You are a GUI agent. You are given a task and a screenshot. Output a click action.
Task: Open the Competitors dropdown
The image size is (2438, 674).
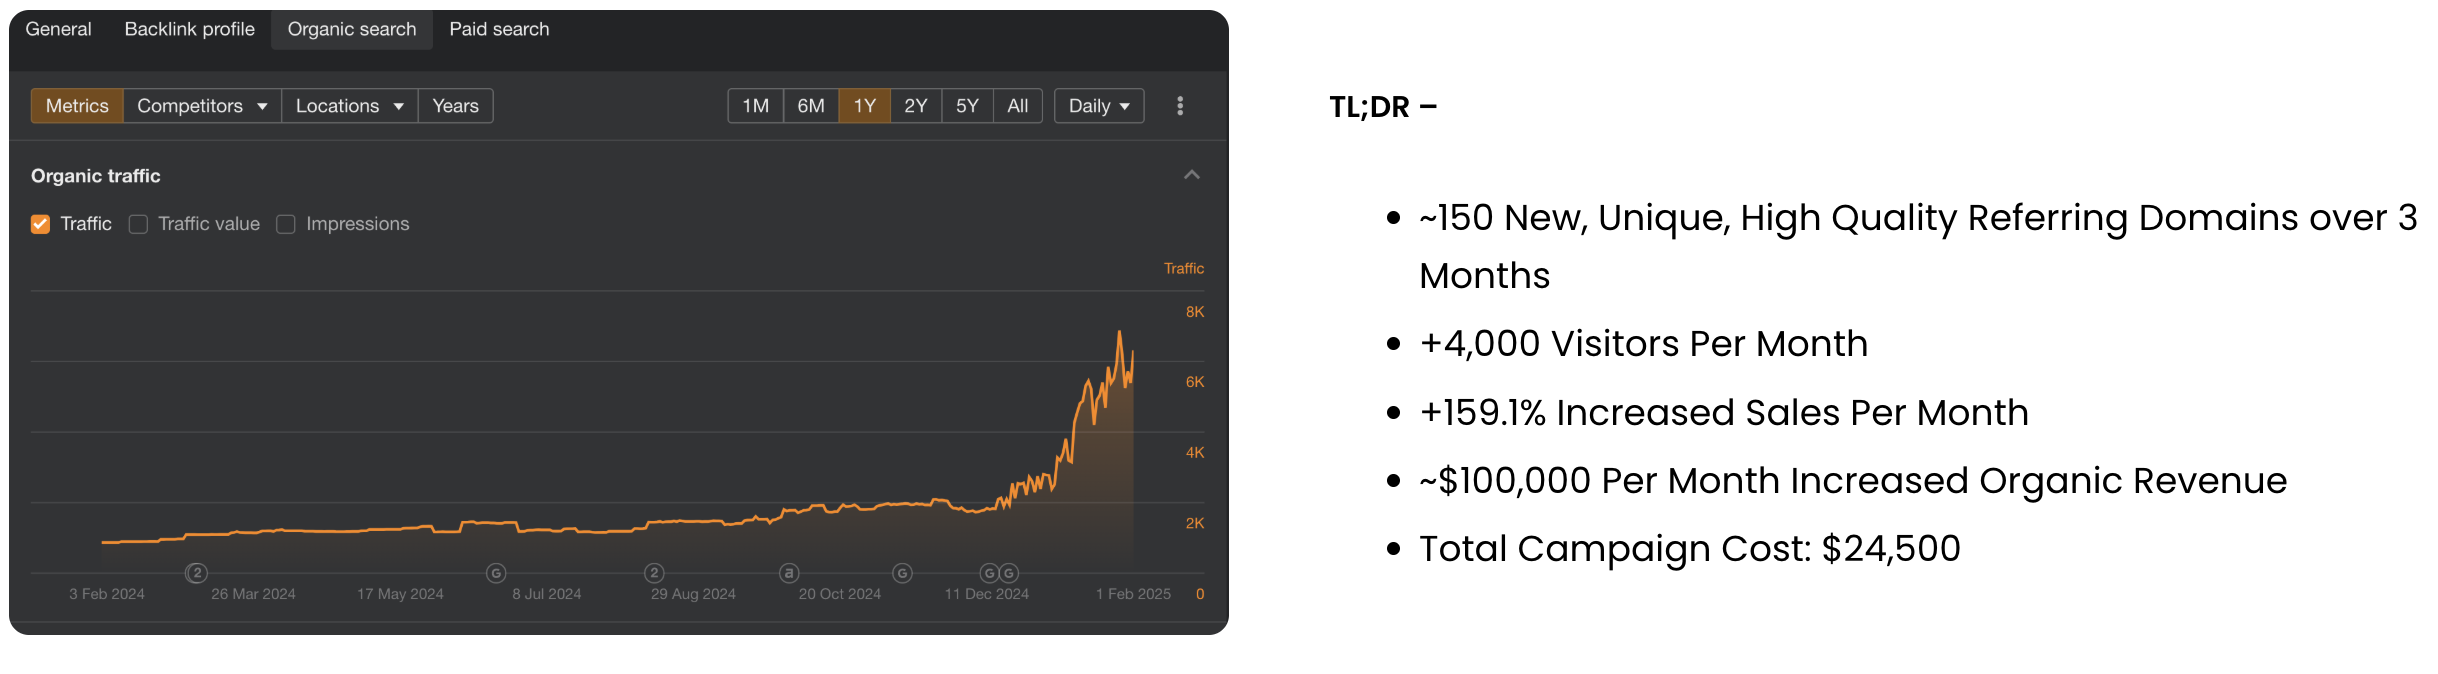tap(202, 106)
